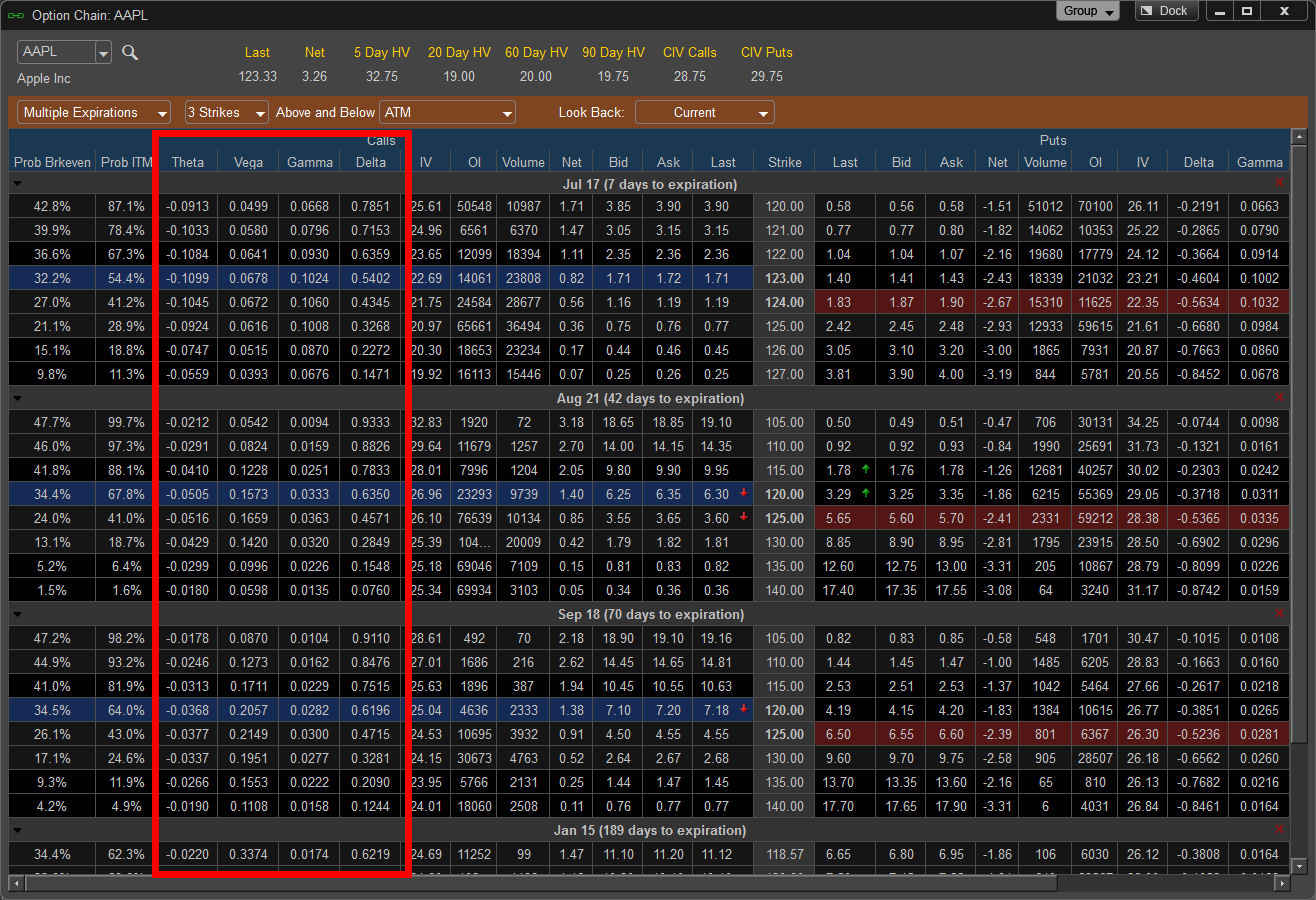The image size is (1316, 900).
Task: Sort by Prob Brkeven column header
Action: tap(52, 162)
